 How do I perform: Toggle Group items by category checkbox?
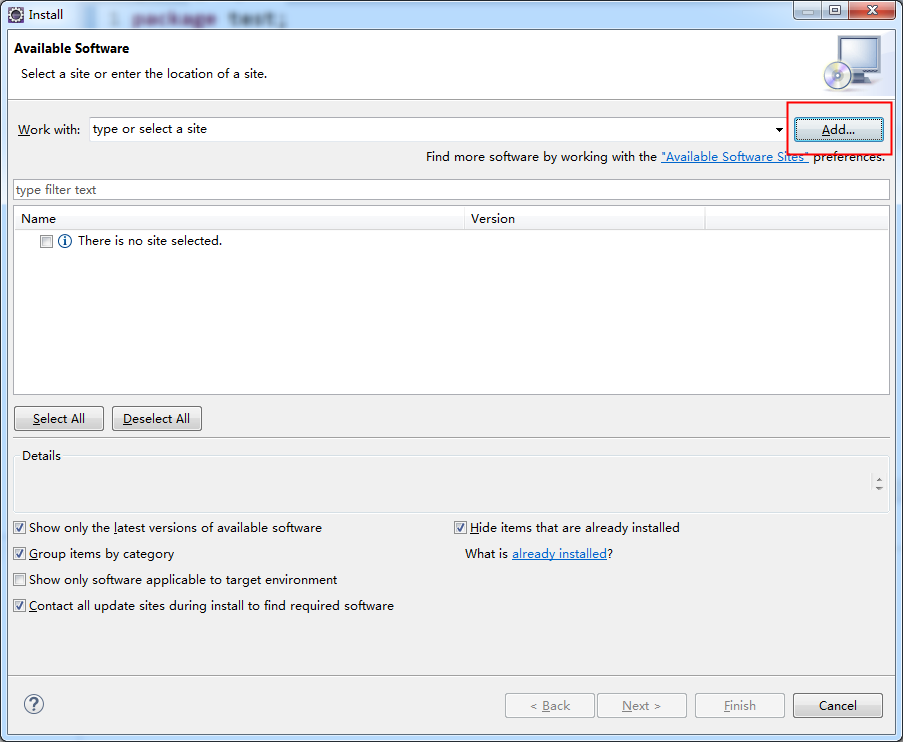click(20, 554)
